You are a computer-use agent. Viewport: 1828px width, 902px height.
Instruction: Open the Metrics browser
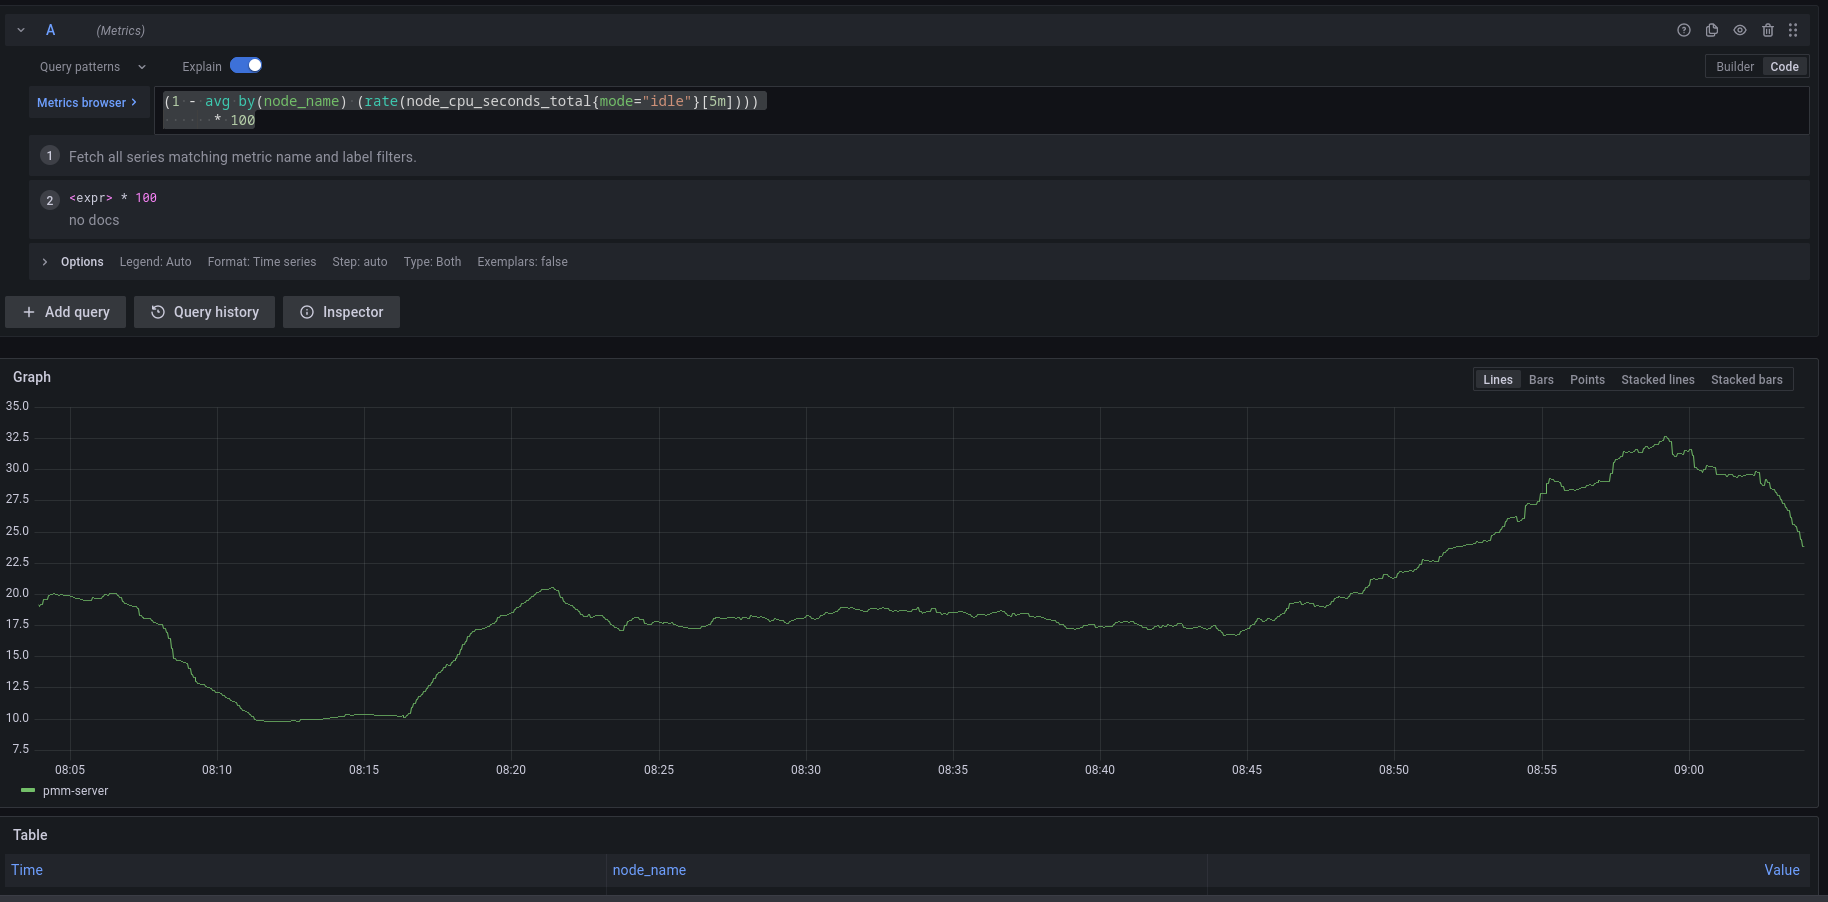tap(87, 103)
